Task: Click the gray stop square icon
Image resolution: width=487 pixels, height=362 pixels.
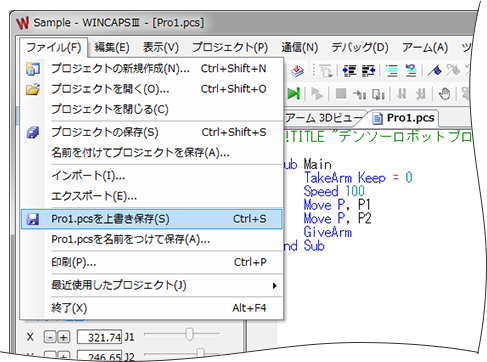Action: (341, 94)
